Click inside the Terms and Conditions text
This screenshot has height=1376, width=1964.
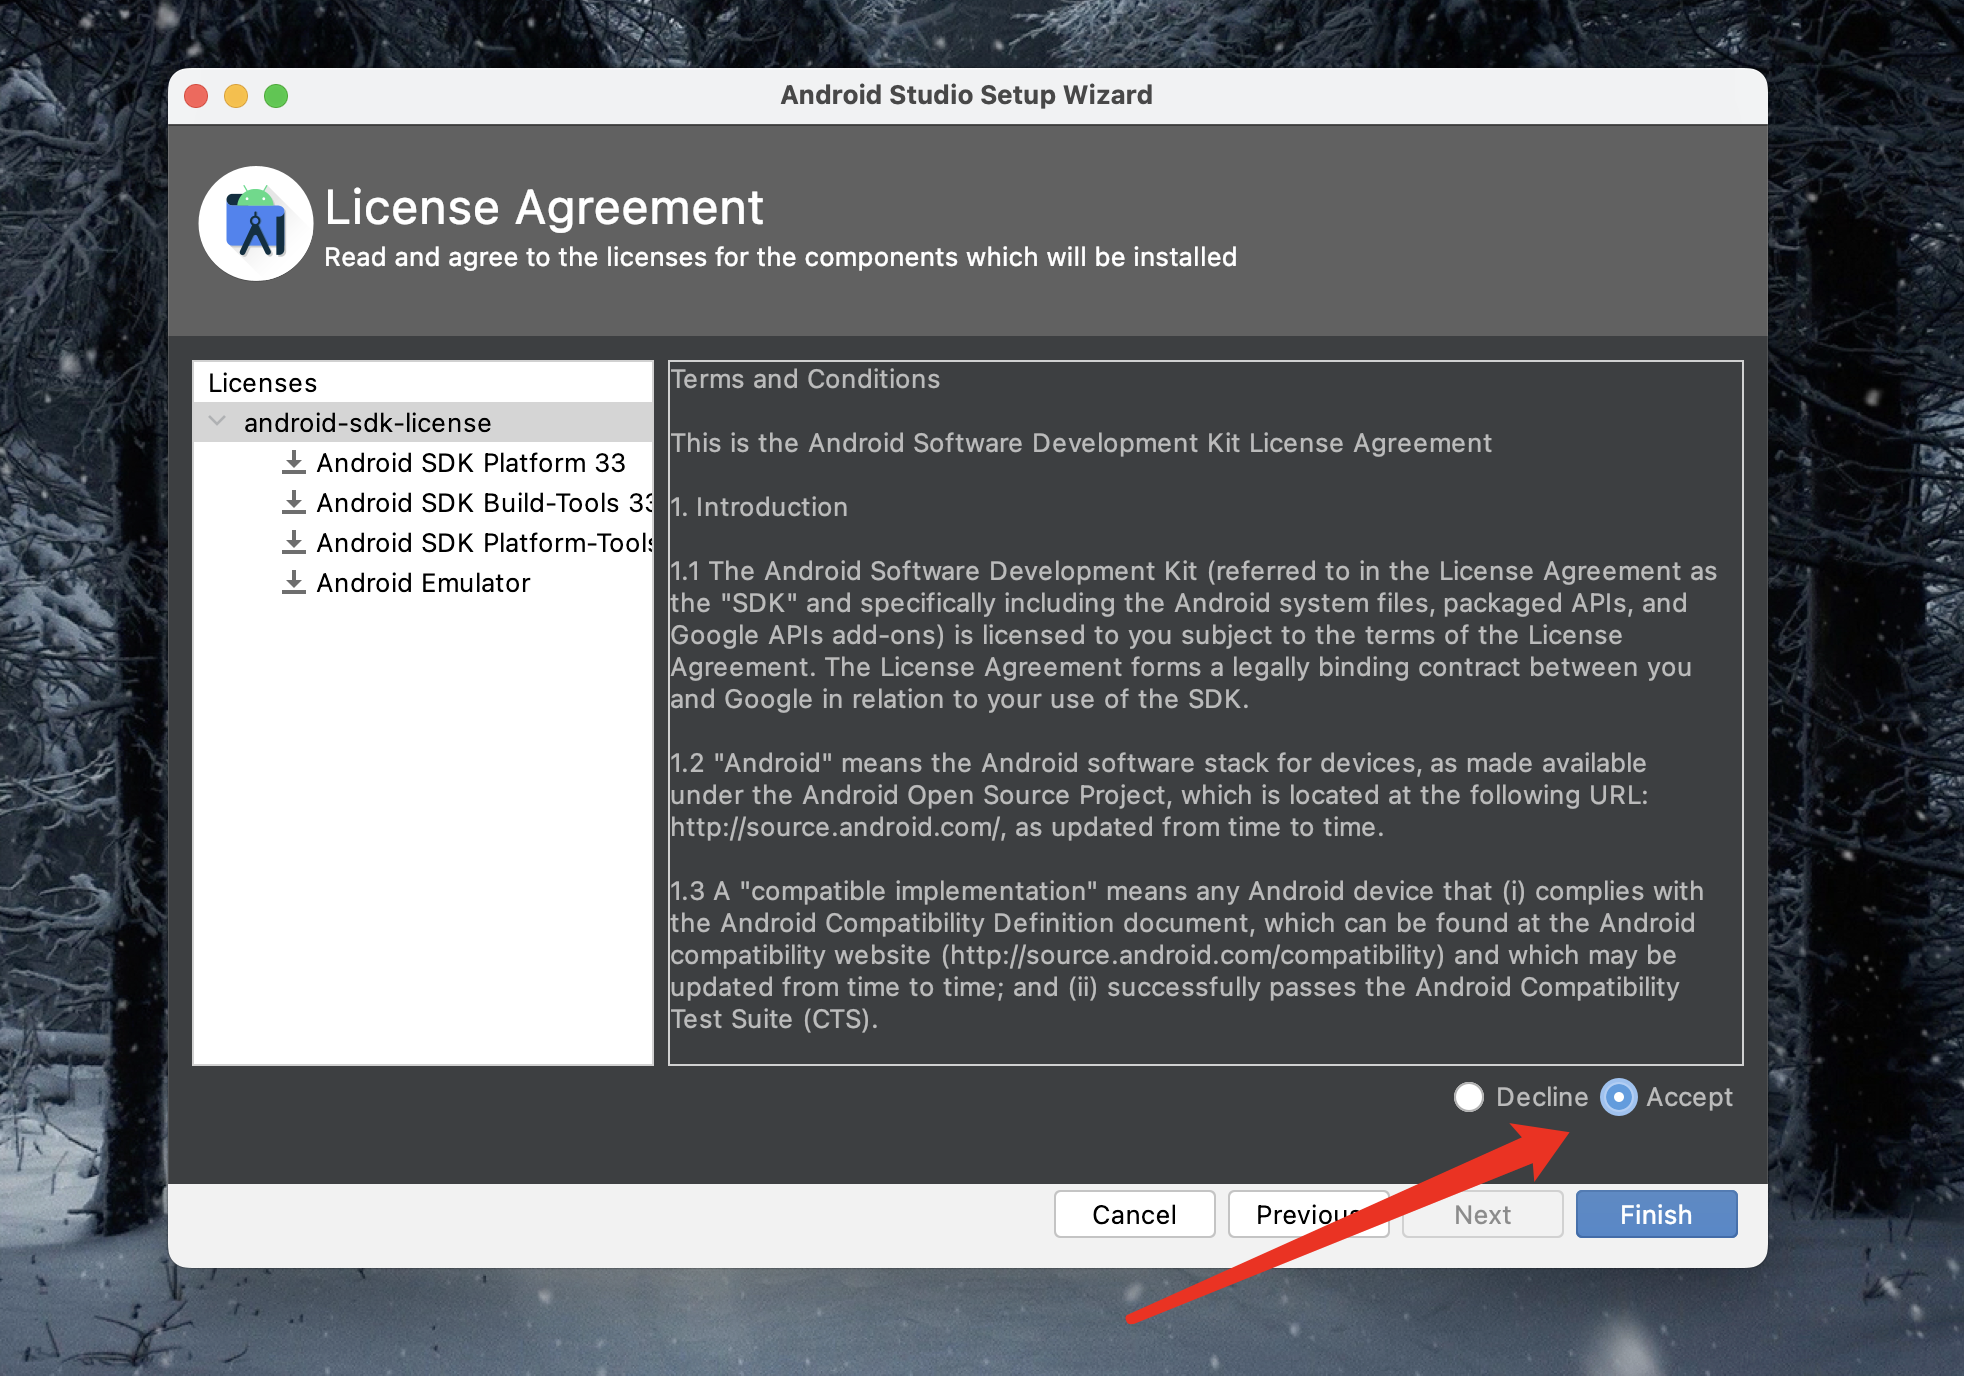click(x=1204, y=712)
